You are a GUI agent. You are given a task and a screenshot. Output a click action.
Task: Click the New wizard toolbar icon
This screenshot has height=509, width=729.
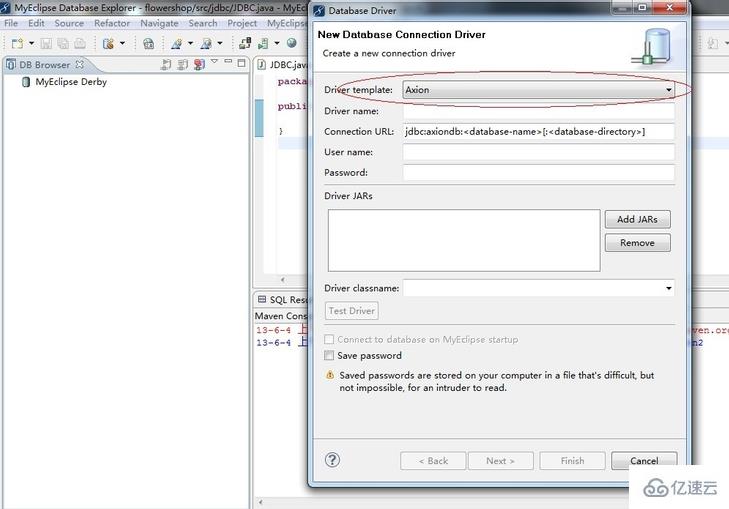click(x=17, y=44)
